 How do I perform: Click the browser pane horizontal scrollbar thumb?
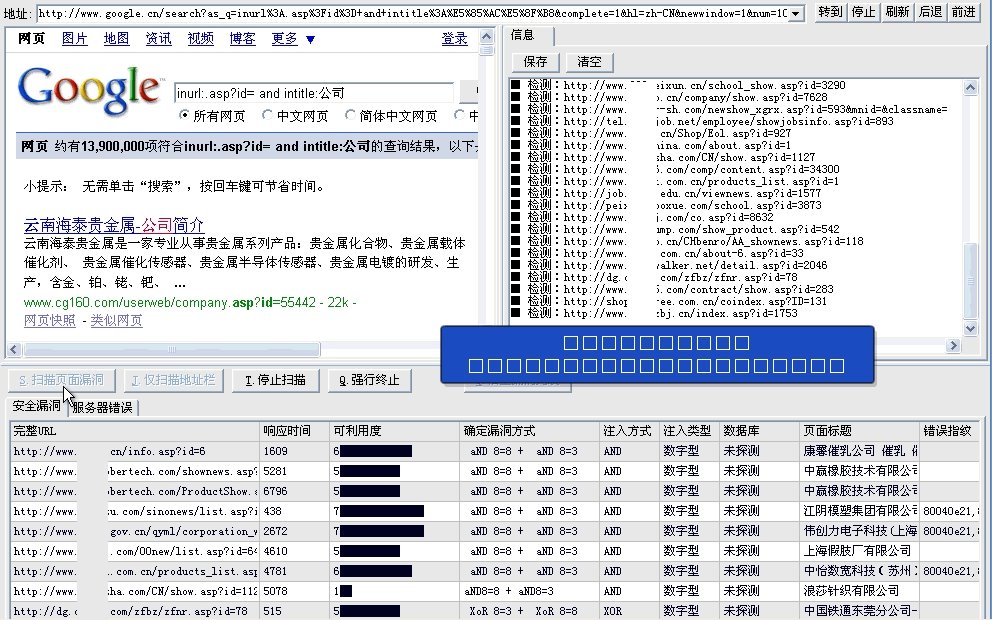(171, 349)
